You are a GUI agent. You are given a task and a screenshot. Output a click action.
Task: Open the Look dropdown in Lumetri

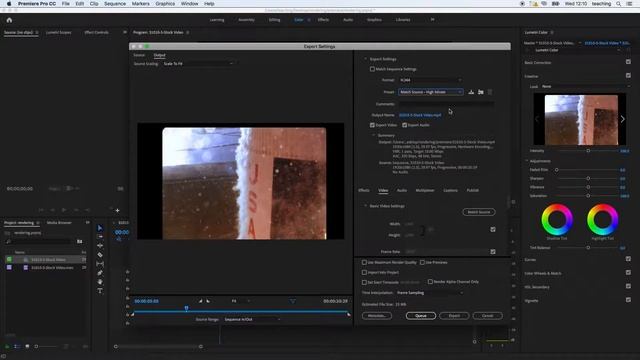(585, 87)
